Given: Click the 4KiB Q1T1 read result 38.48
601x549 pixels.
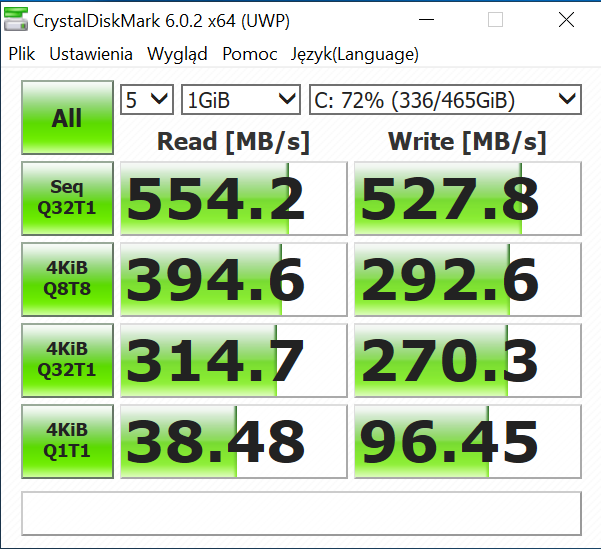Looking at the screenshot, I should (234, 442).
